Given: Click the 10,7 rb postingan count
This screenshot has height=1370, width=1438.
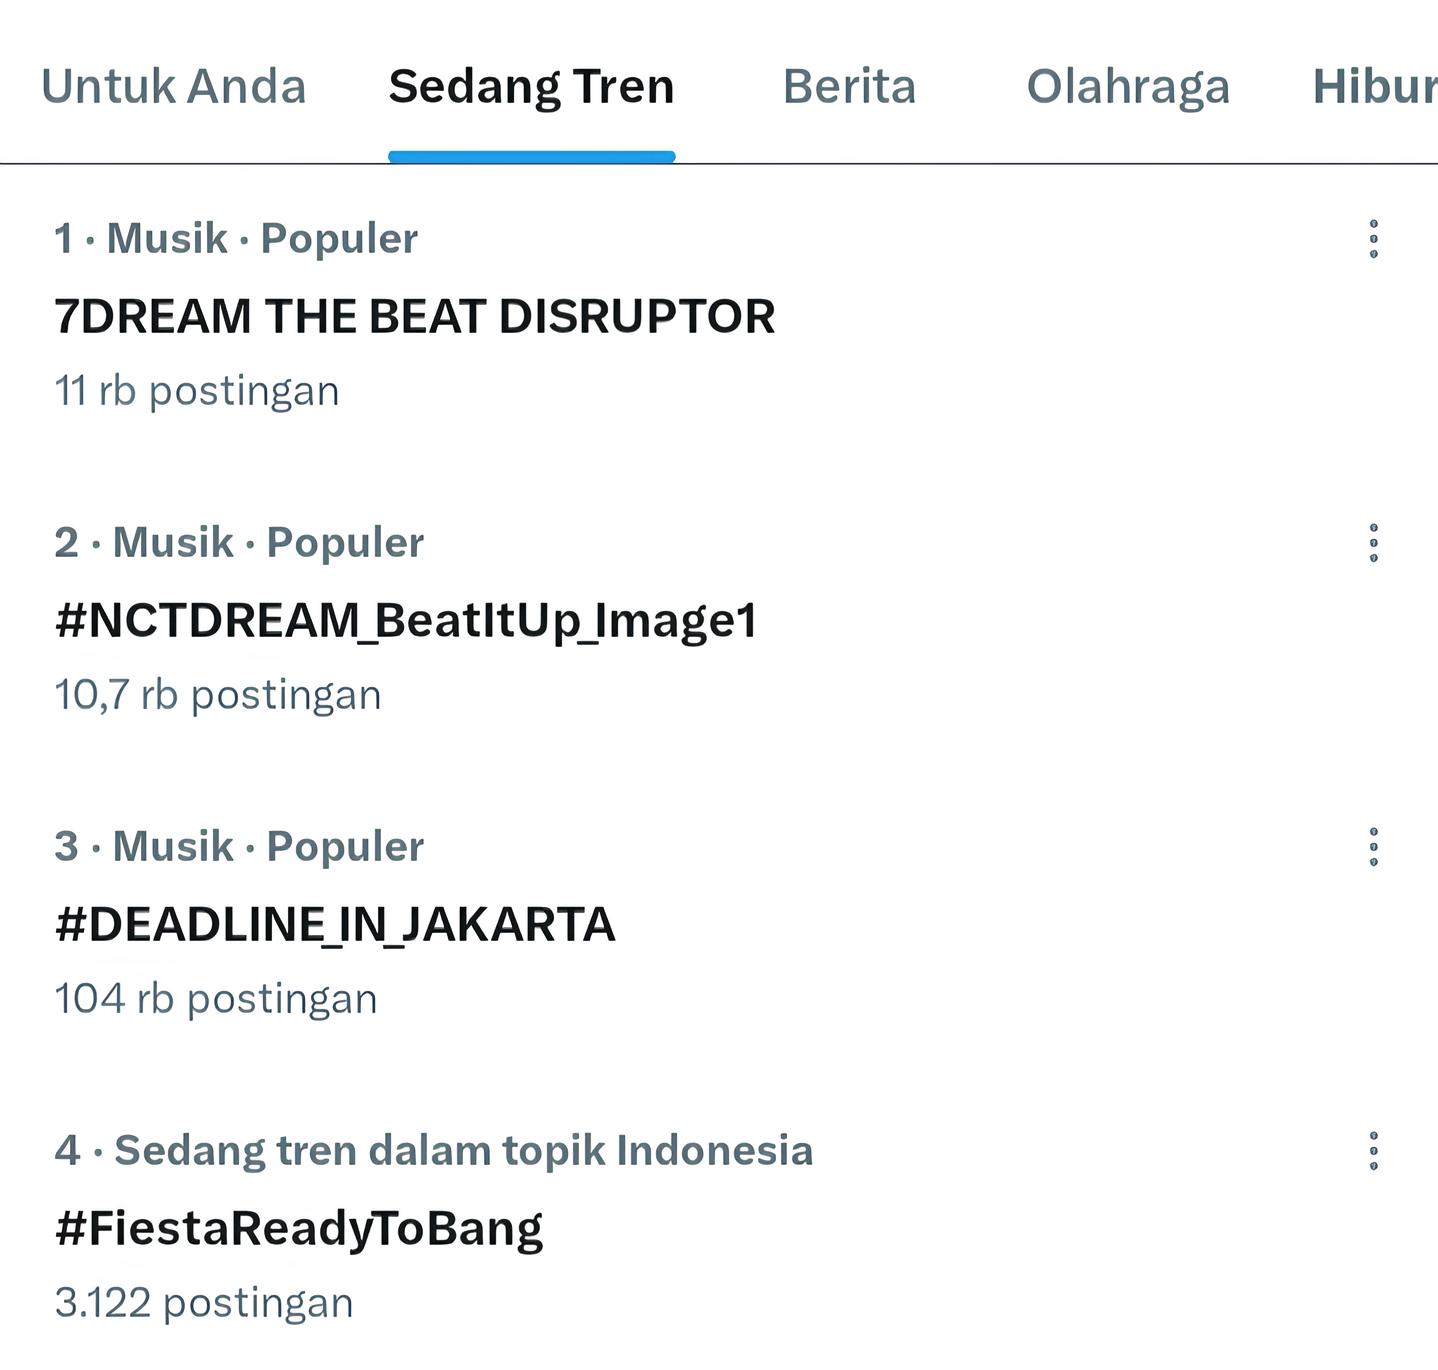Looking at the screenshot, I should pos(218,695).
